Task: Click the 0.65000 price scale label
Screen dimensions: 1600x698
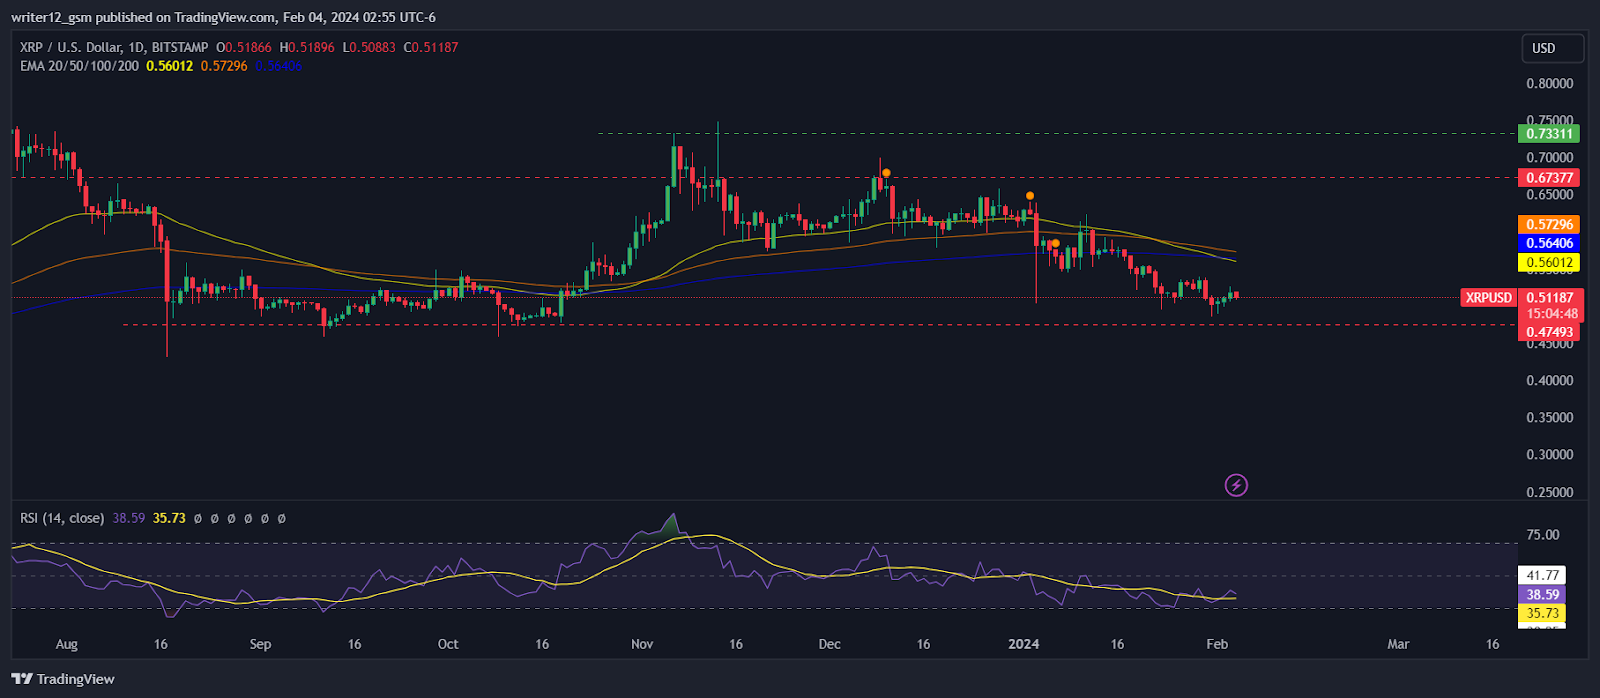Action: tap(1549, 195)
